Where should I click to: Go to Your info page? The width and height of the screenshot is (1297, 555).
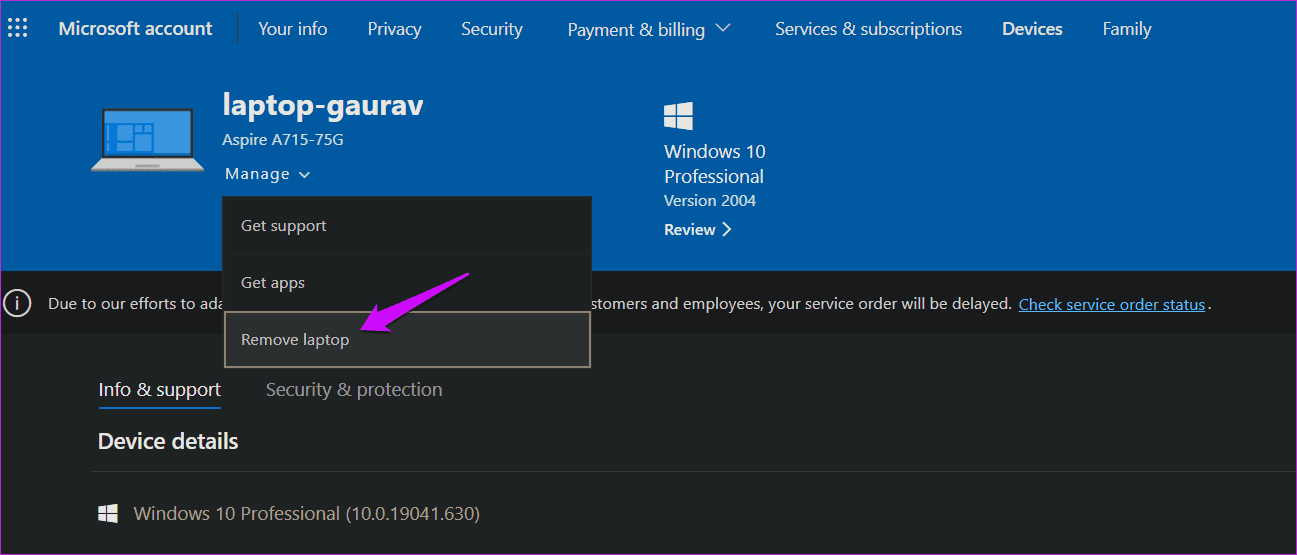[293, 29]
